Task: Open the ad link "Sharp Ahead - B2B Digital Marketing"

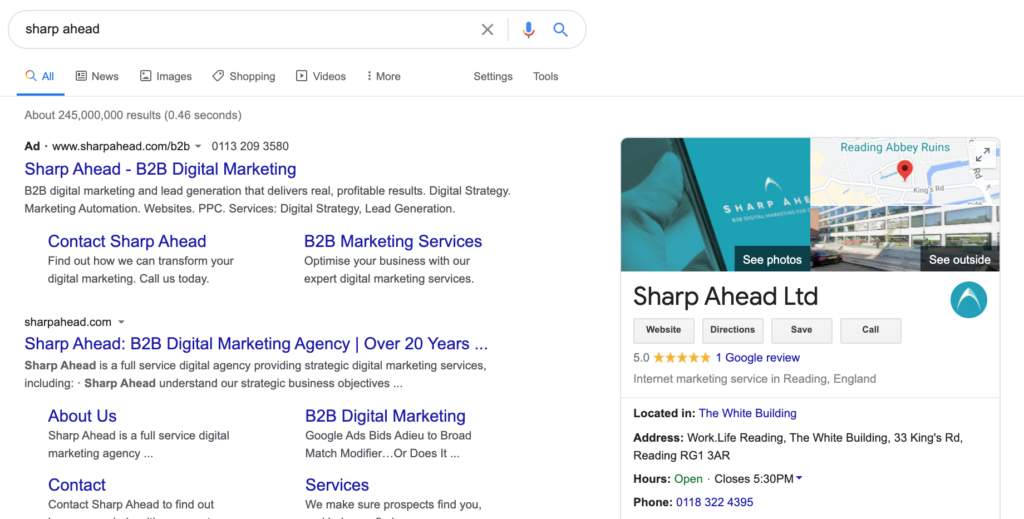Action: [160, 169]
